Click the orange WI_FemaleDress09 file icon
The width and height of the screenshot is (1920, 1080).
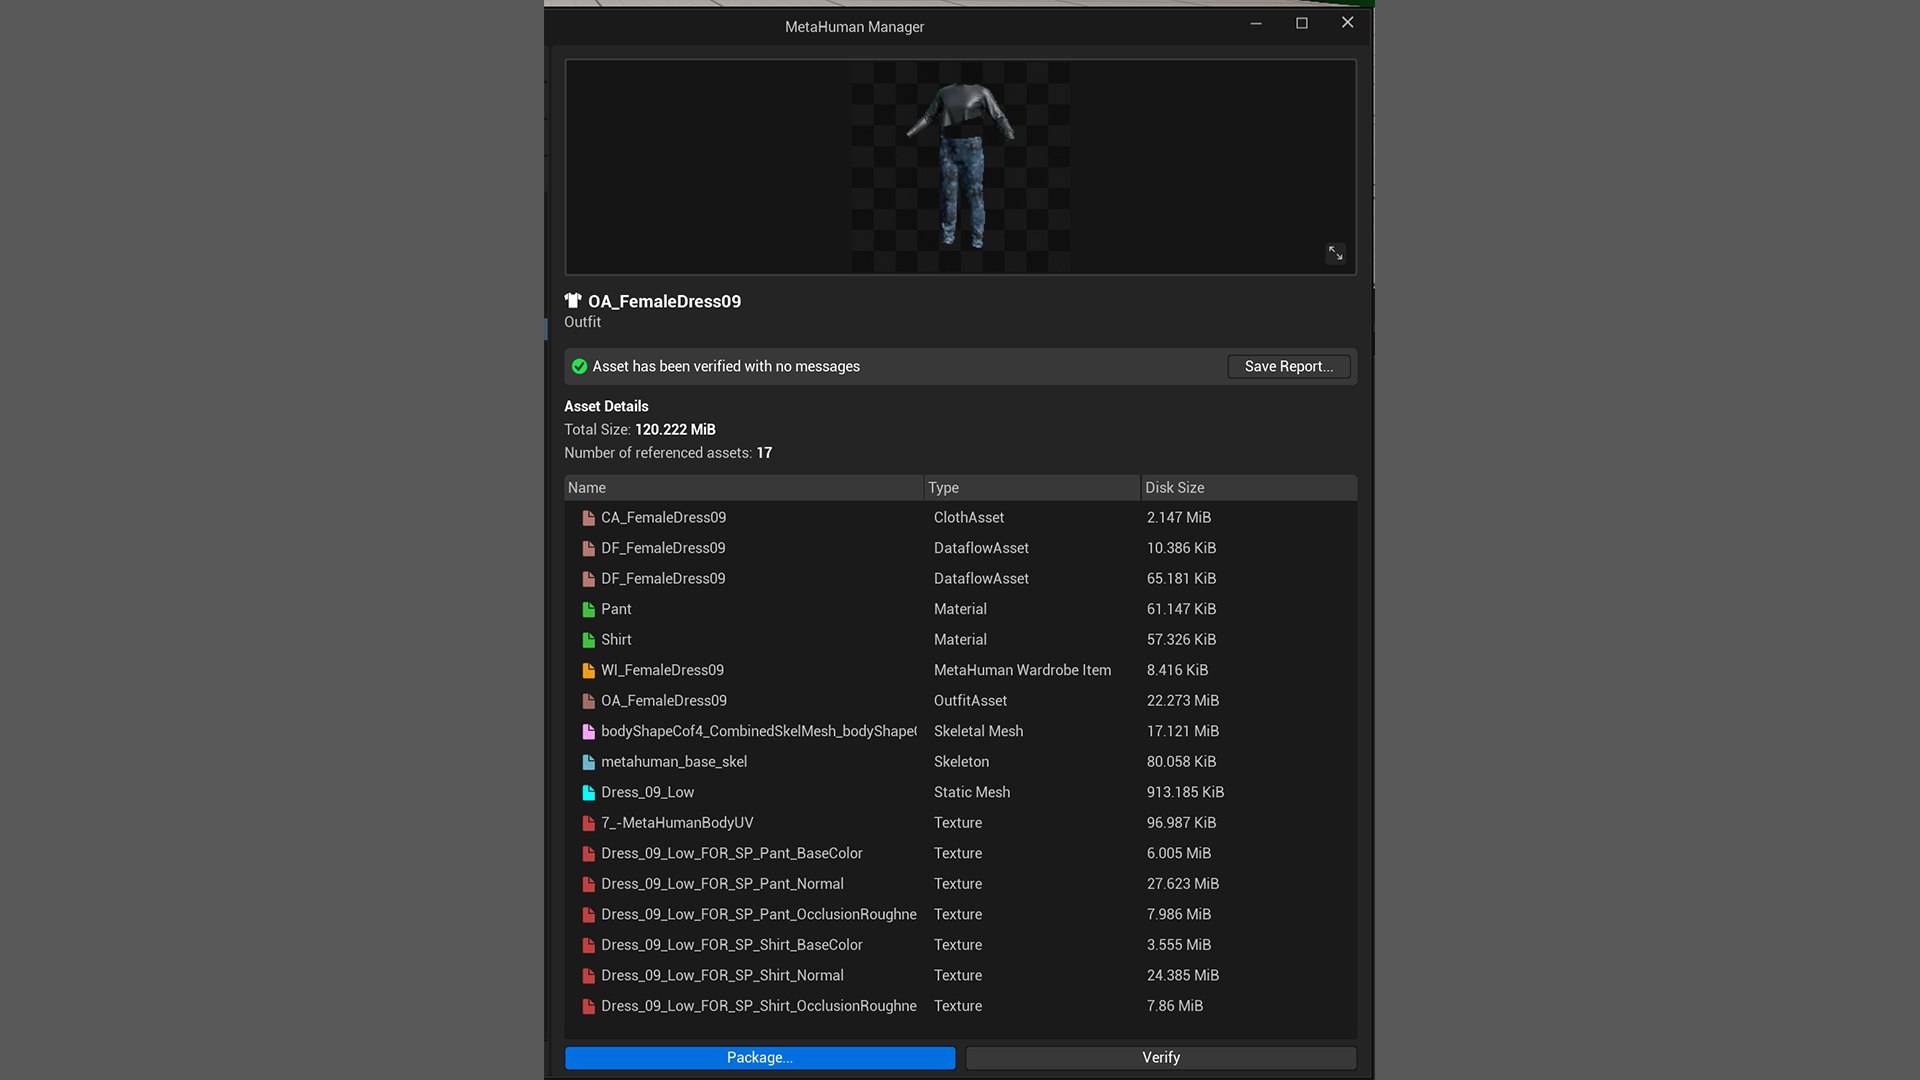click(x=588, y=670)
